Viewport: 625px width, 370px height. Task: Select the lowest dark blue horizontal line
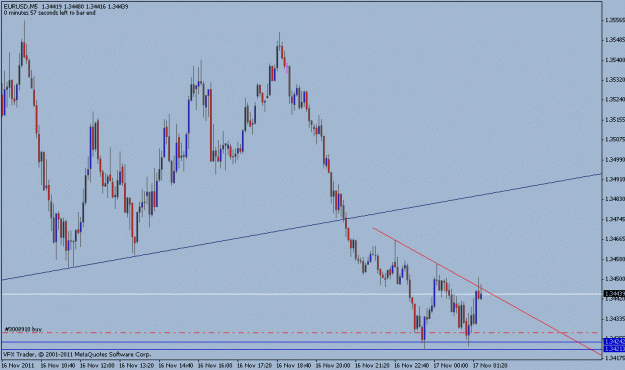tap(301, 350)
